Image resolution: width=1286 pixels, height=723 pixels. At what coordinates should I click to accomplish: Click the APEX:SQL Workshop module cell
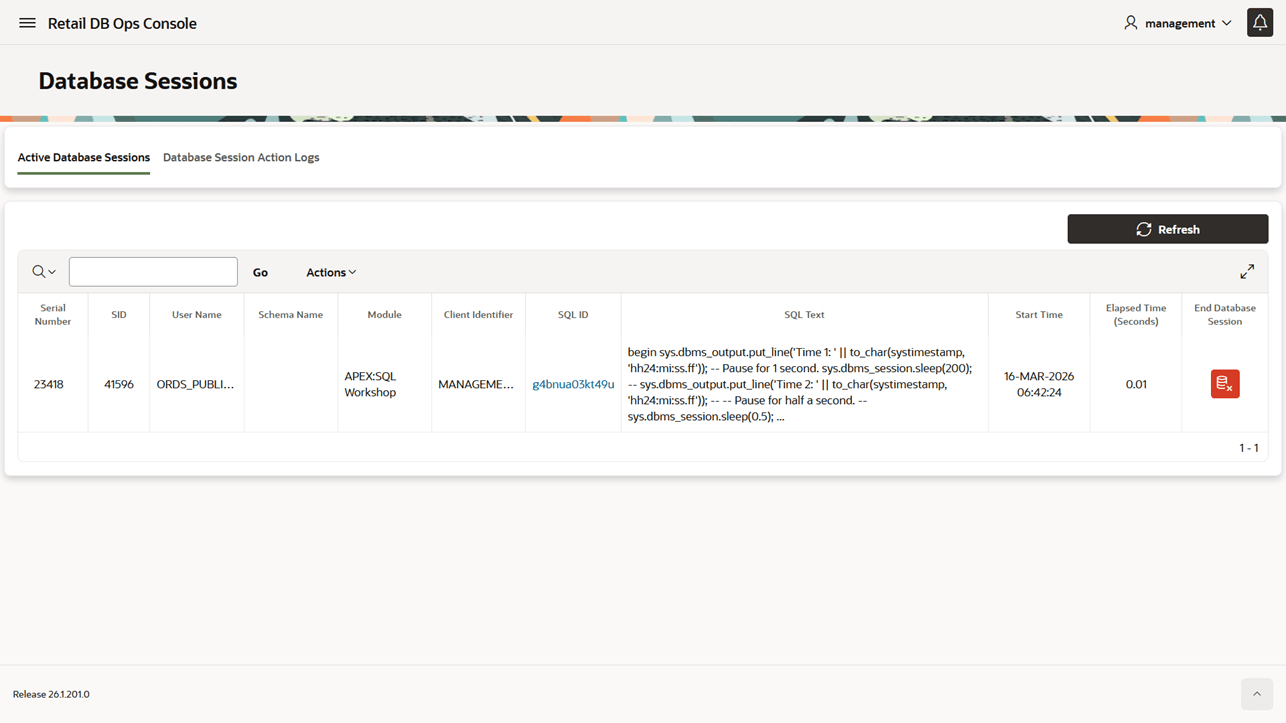click(384, 384)
